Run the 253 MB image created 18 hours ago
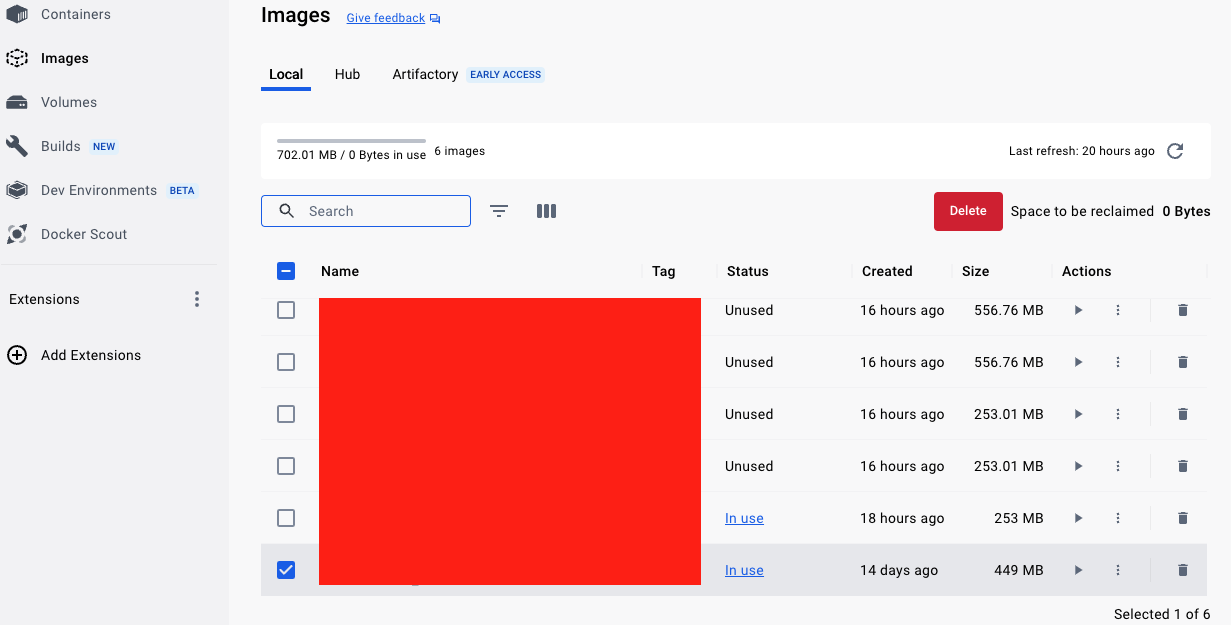 [x=1078, y=518]
